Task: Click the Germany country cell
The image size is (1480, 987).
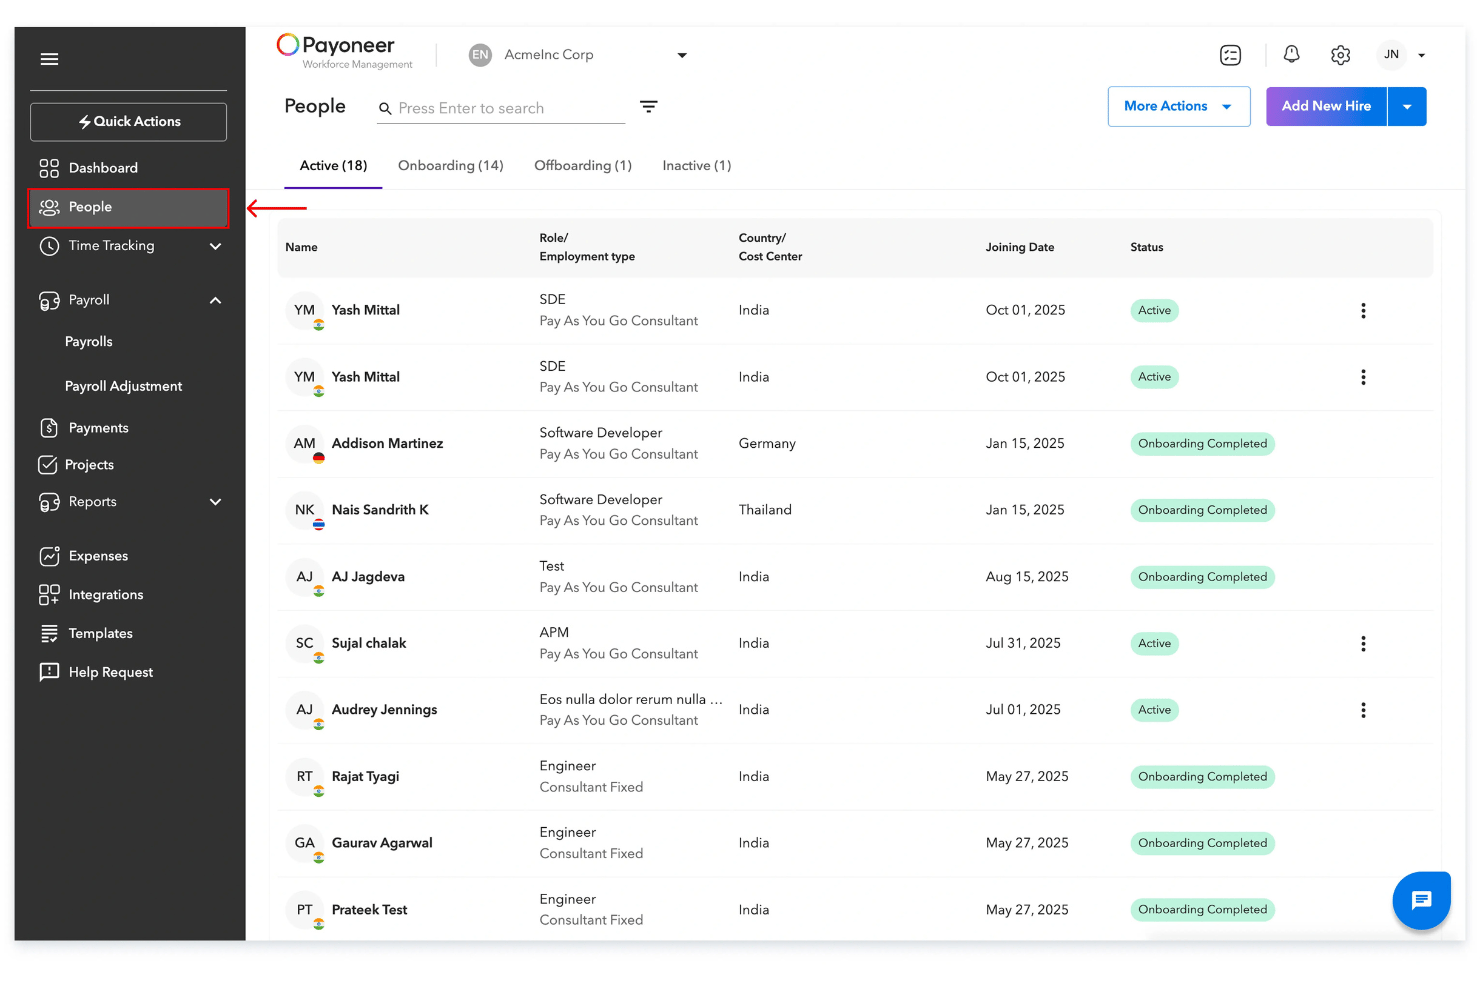Action: (x=767, y=444)
